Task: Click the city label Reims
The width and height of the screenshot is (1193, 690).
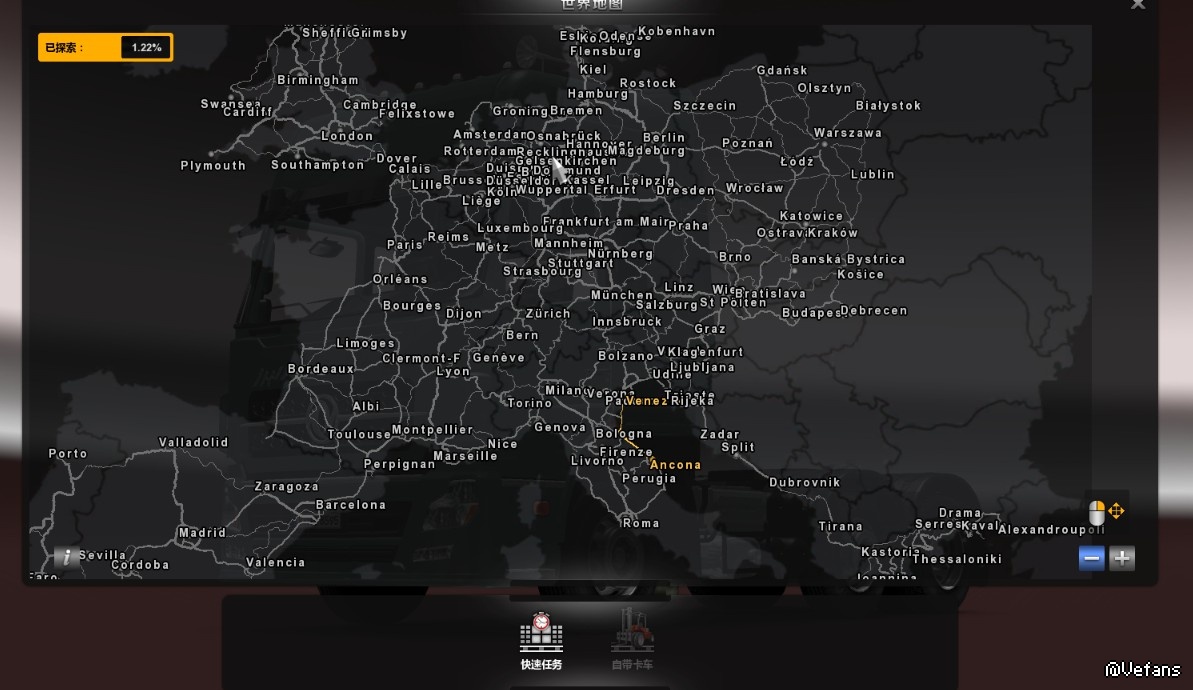Action: click(x=448, y=237)
